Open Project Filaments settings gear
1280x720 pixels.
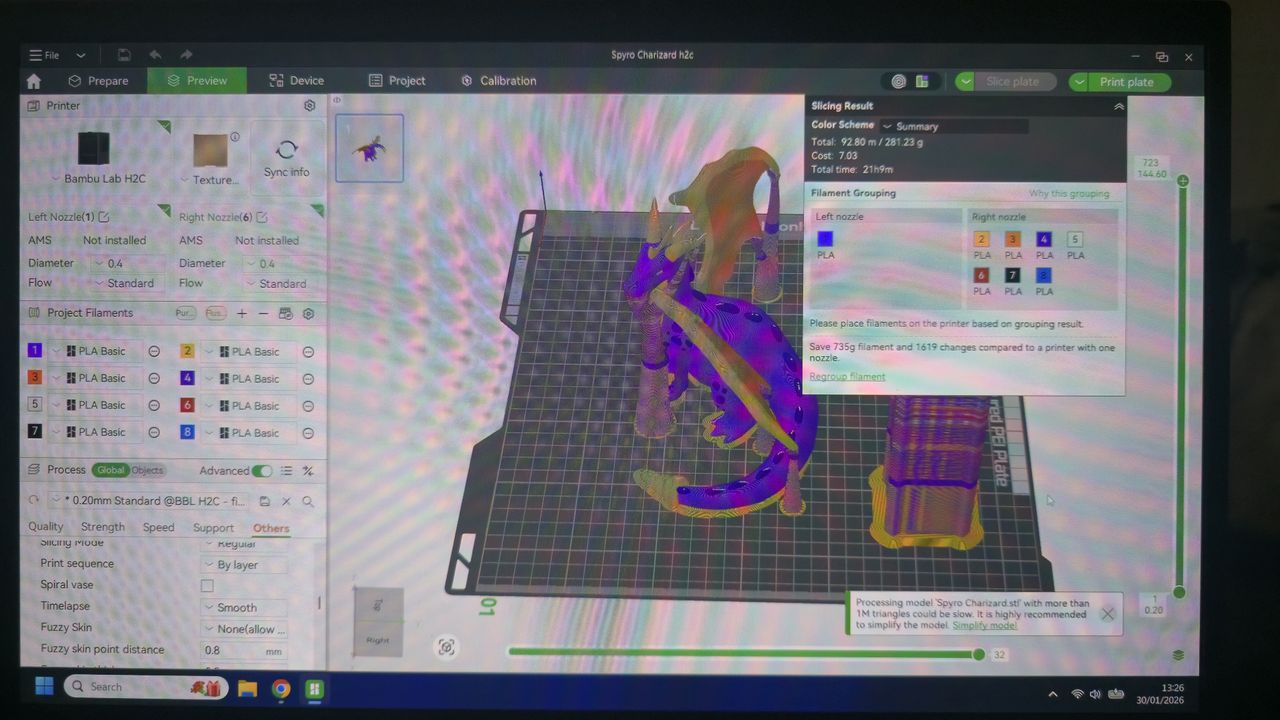tap(308, 313)
